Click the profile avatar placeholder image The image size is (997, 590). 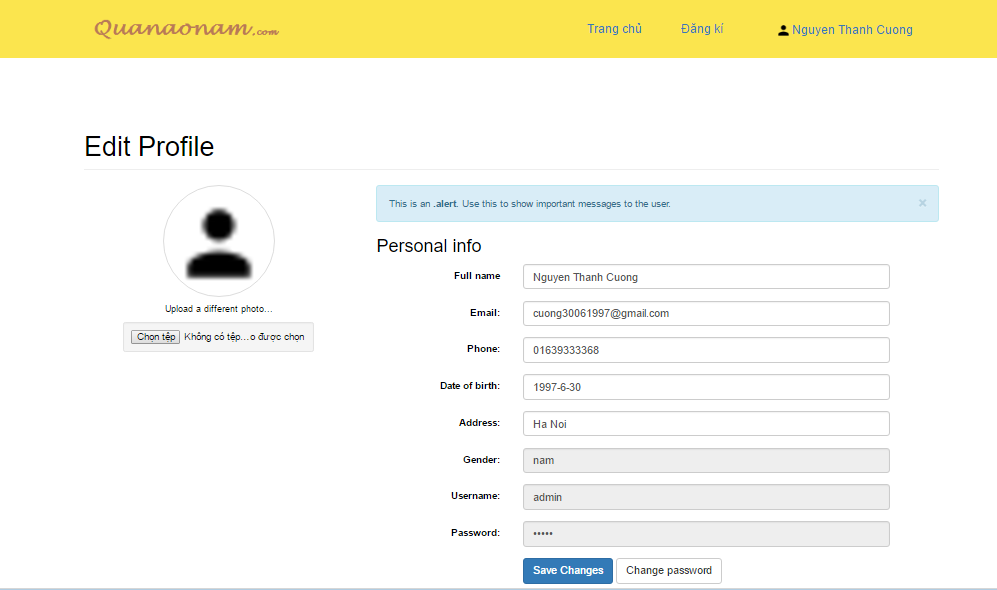219,241
